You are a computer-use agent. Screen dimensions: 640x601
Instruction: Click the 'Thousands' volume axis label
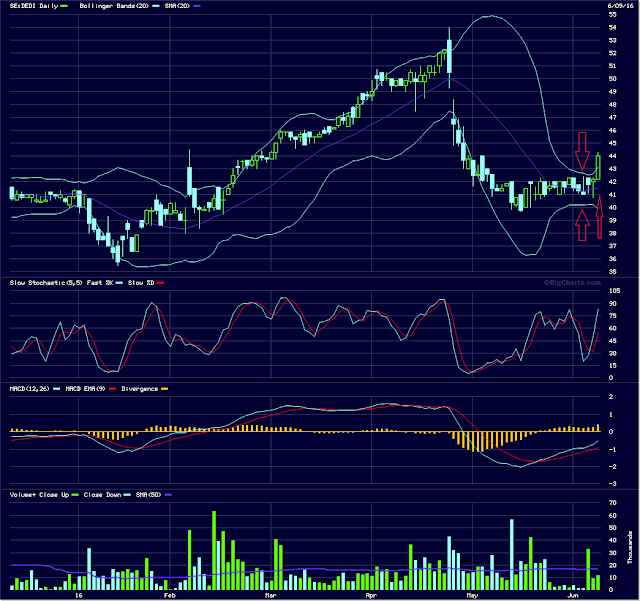(630, 548)
